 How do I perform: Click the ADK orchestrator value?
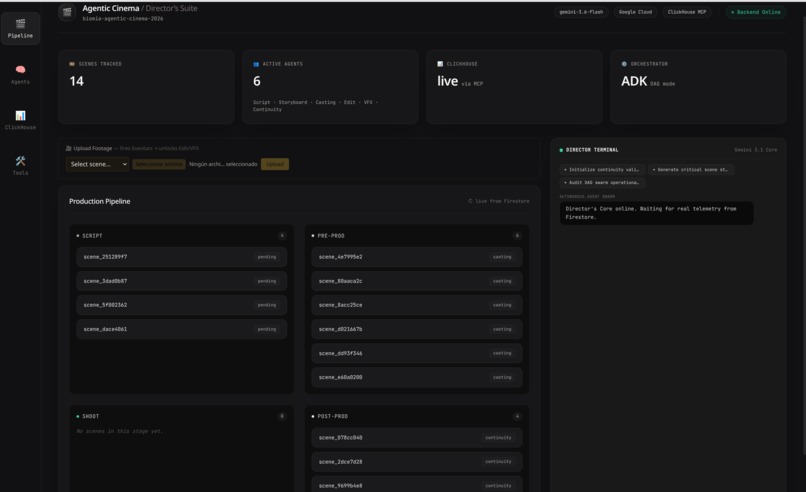pyautogui.click(x=634, y=81)
